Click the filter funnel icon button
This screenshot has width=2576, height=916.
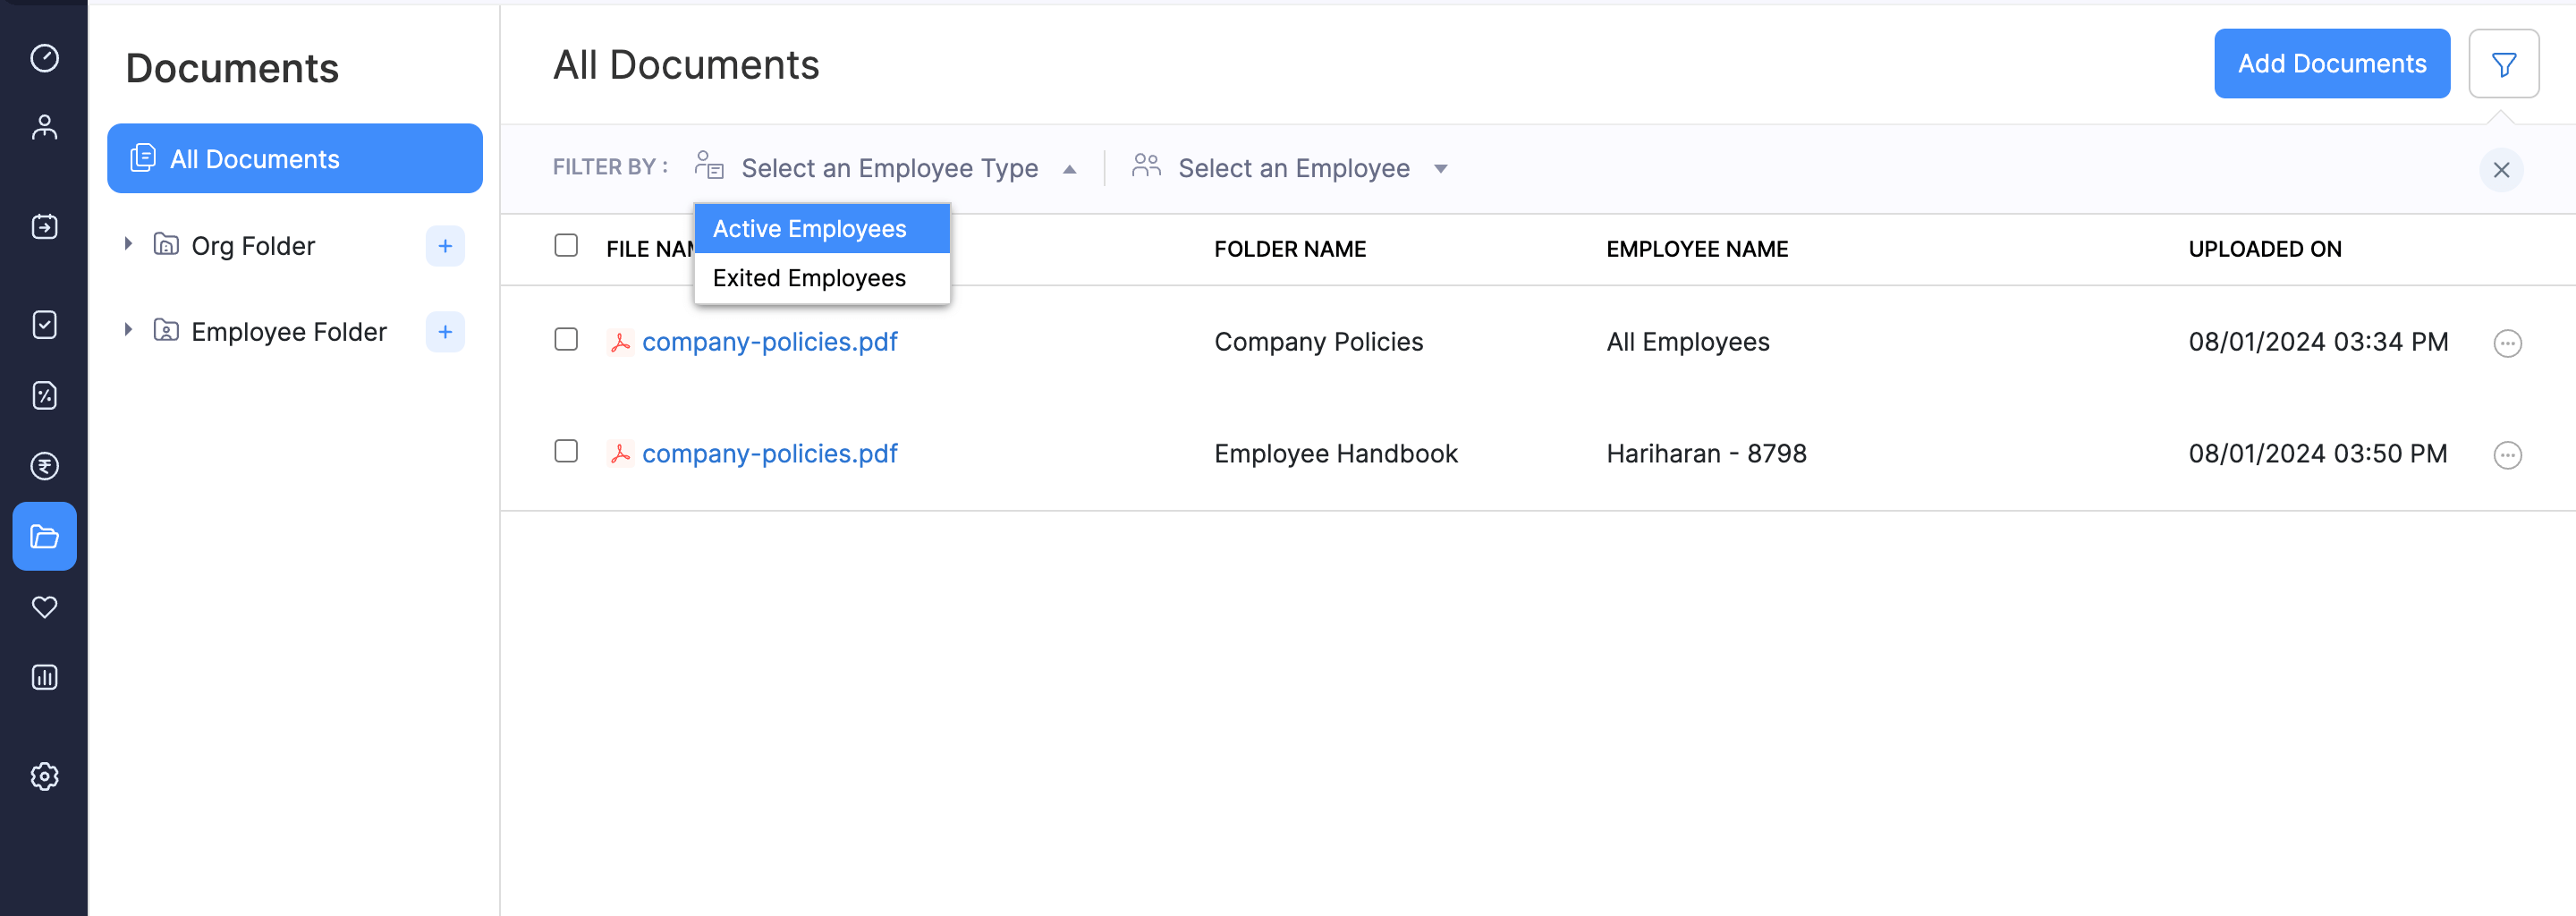point(2503,64)
